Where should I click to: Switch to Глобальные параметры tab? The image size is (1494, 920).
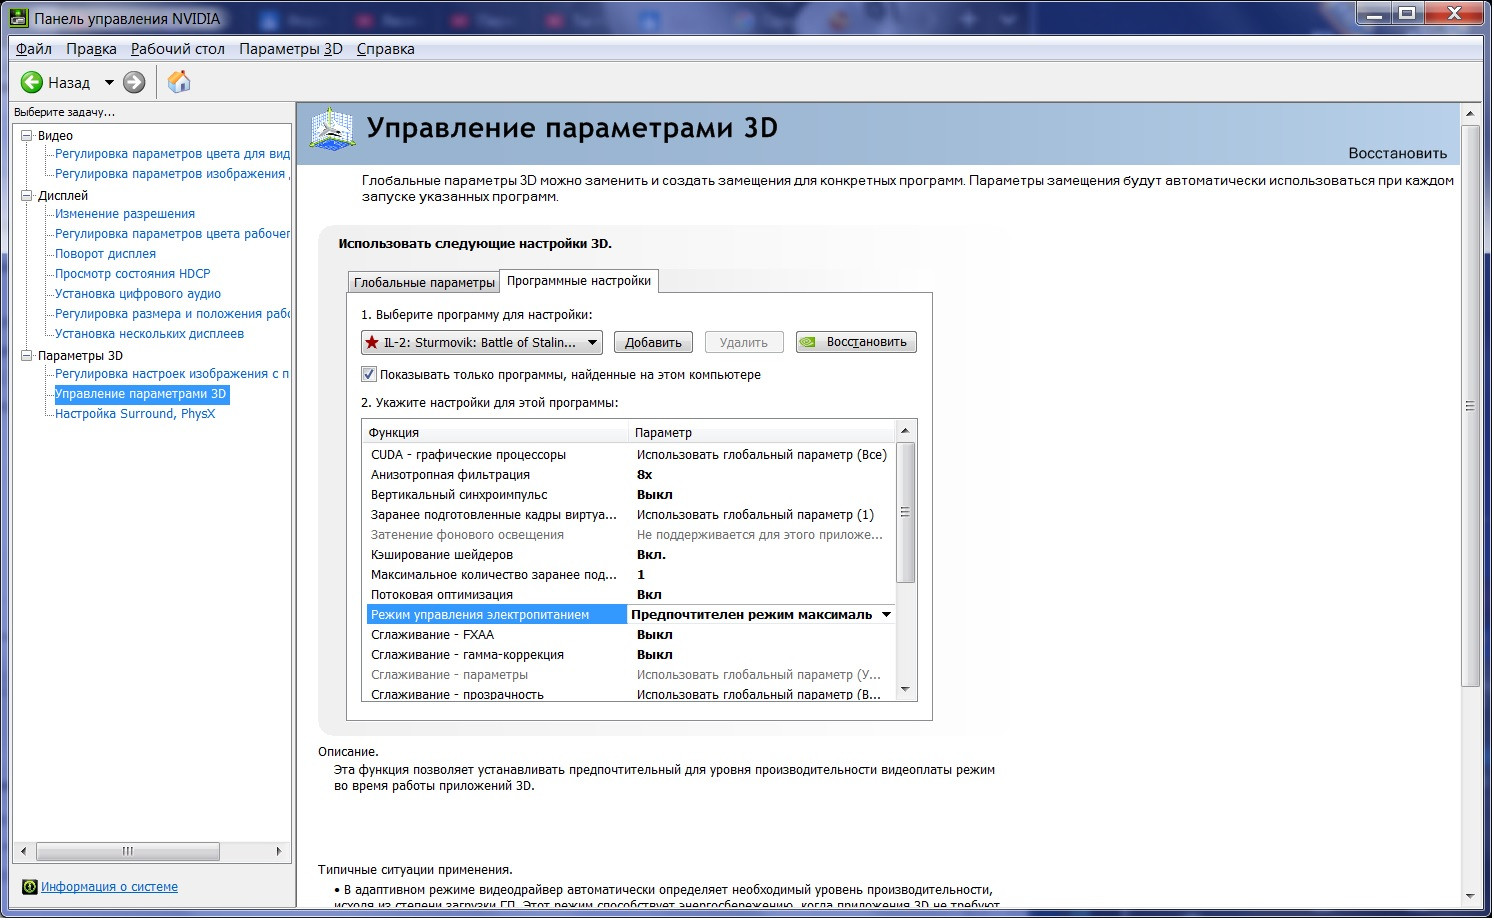424,282
